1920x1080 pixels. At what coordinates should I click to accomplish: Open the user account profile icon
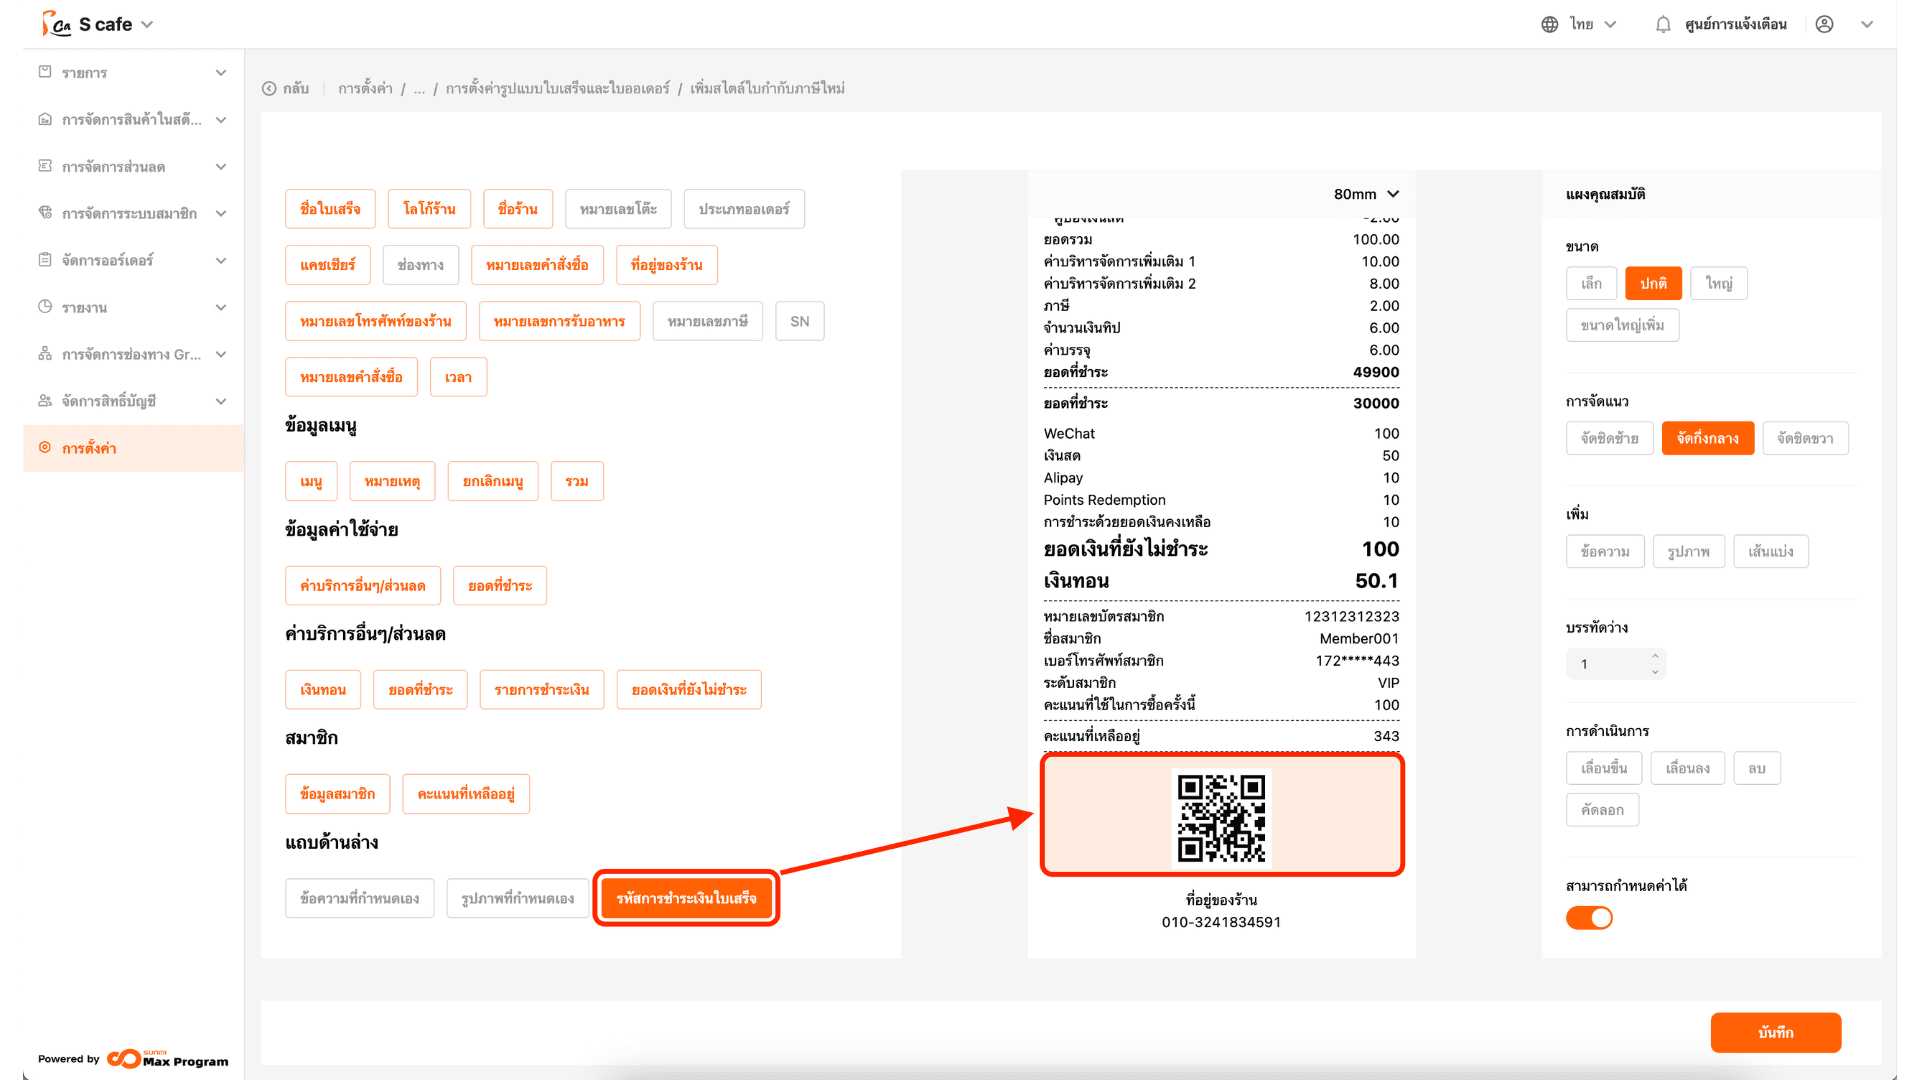(1824, 25)
